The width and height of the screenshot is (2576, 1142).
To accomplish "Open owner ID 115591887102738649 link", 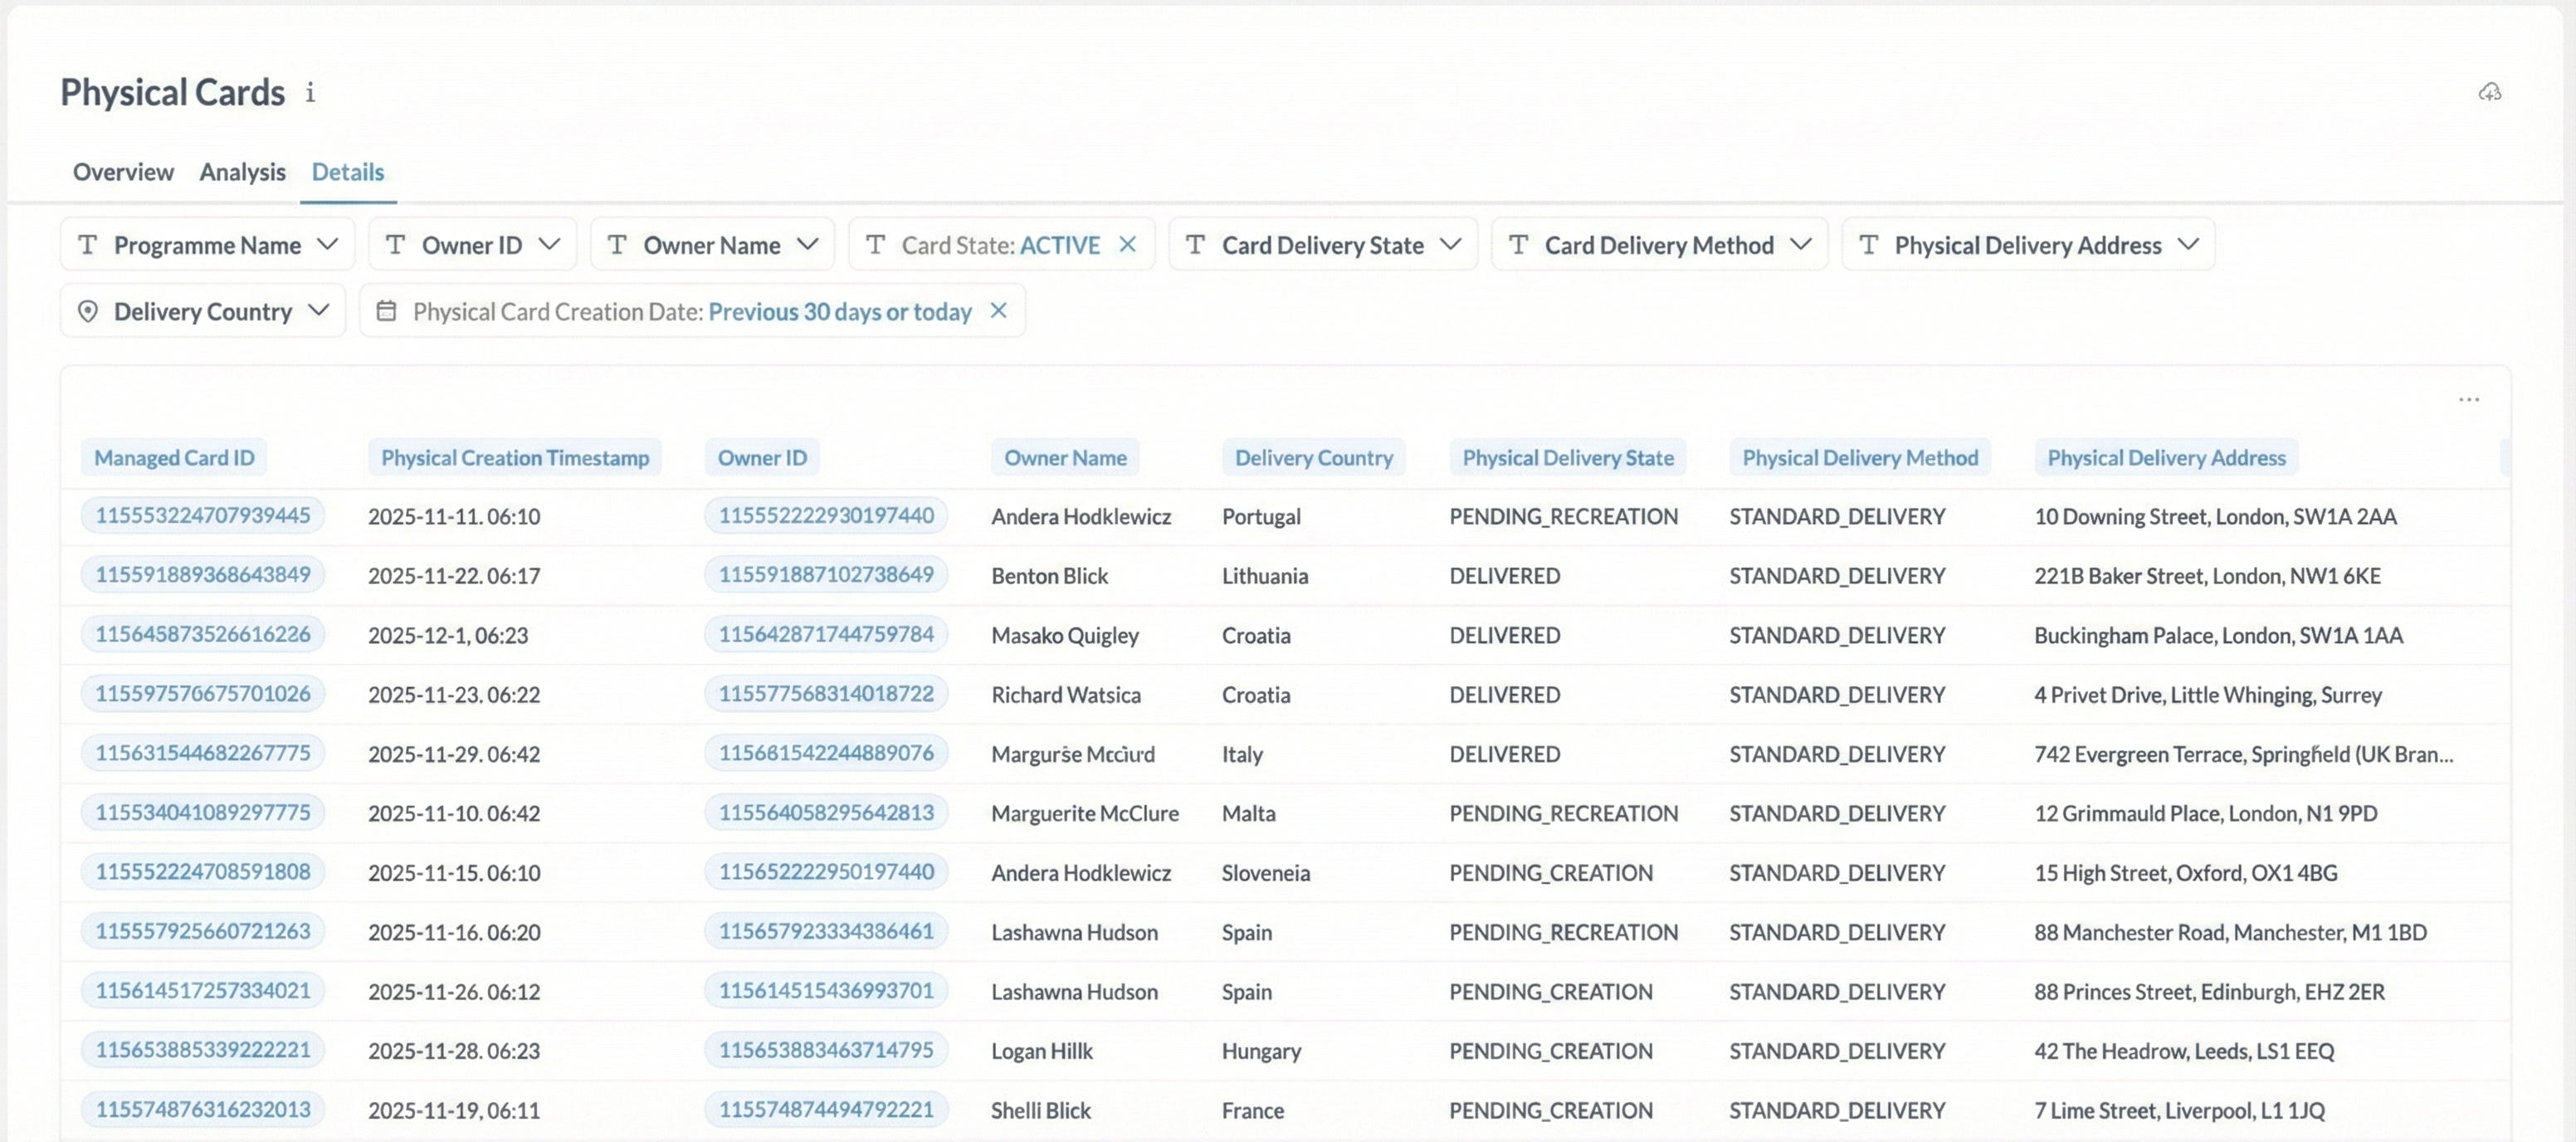I will tap(826, 575).
